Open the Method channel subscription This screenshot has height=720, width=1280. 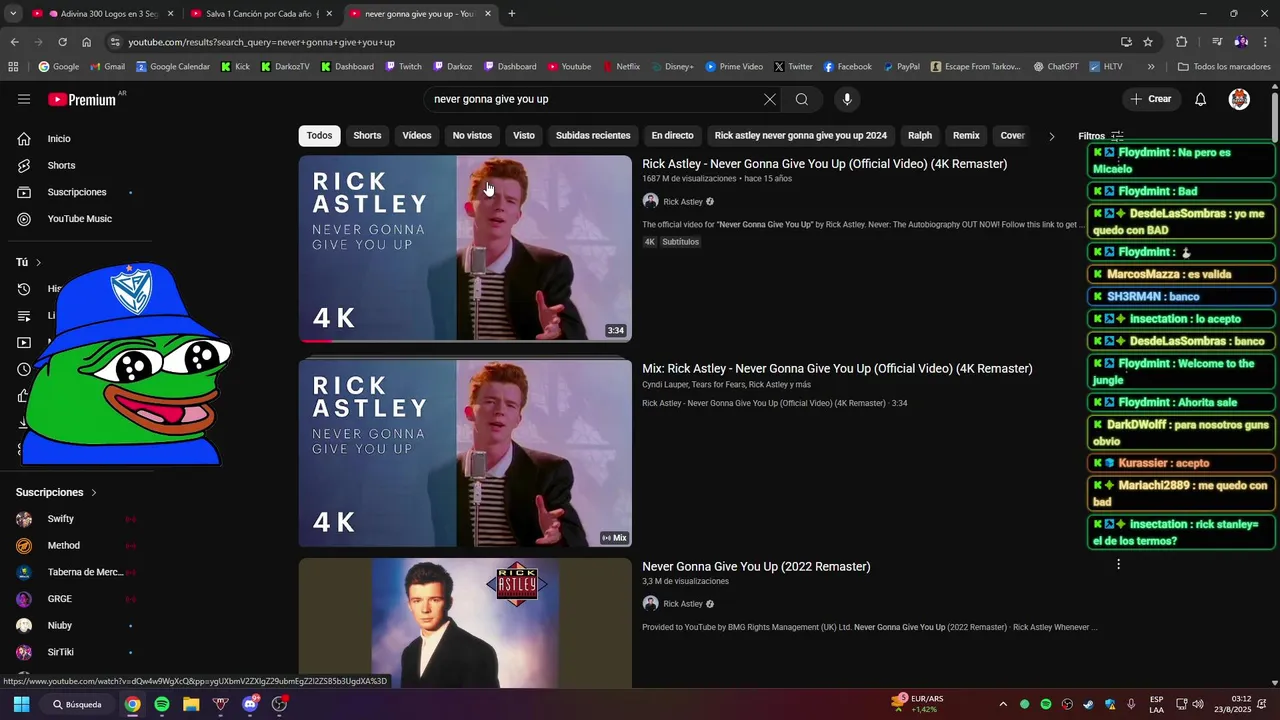point(64,546)
